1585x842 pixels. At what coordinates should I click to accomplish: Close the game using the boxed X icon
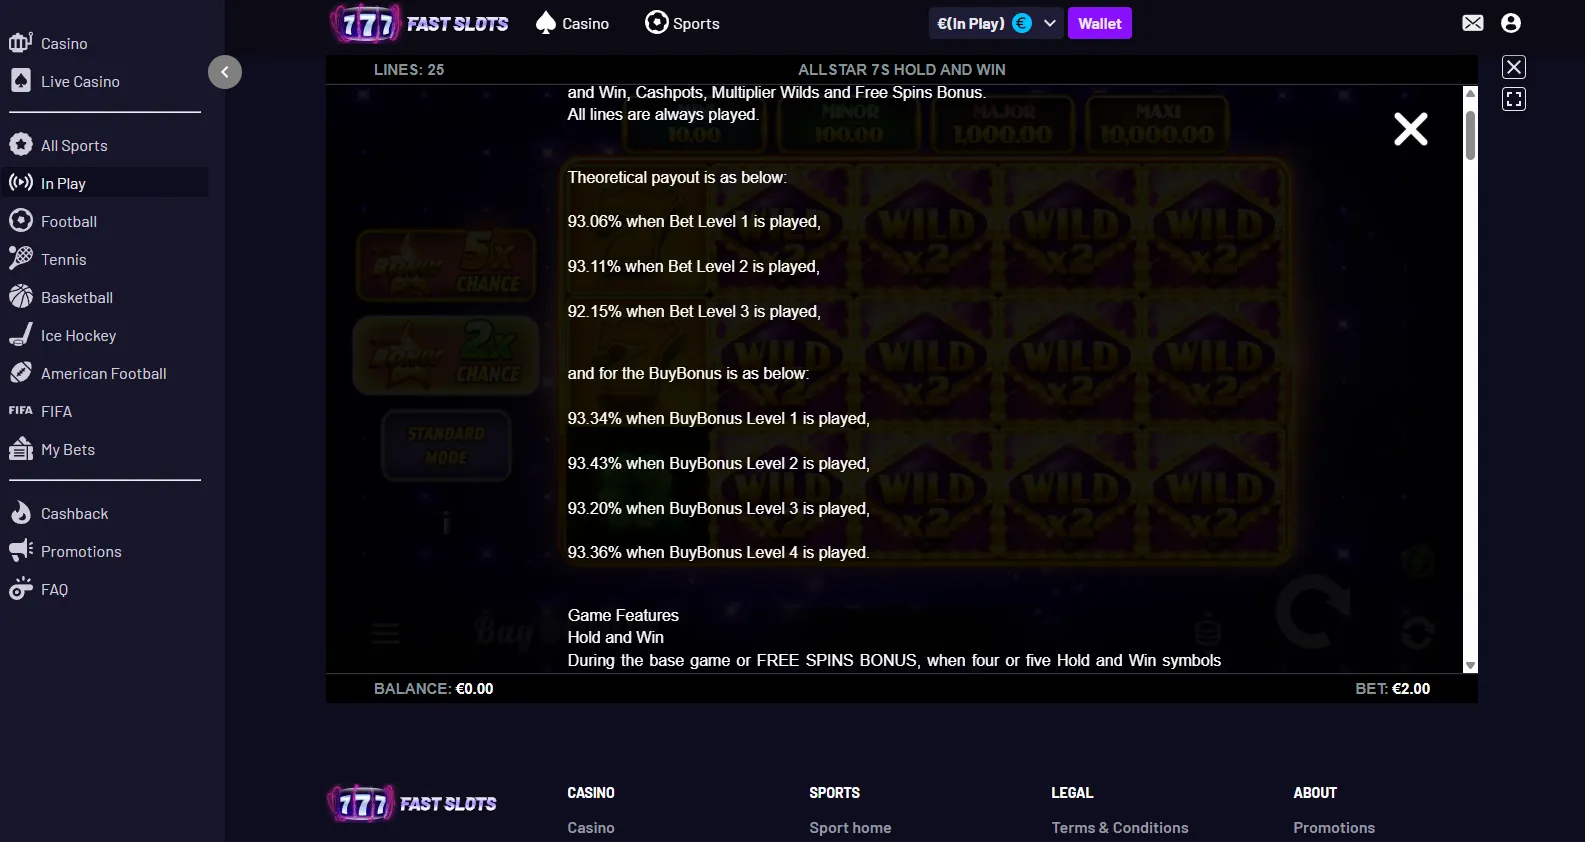pos(1514,67)
